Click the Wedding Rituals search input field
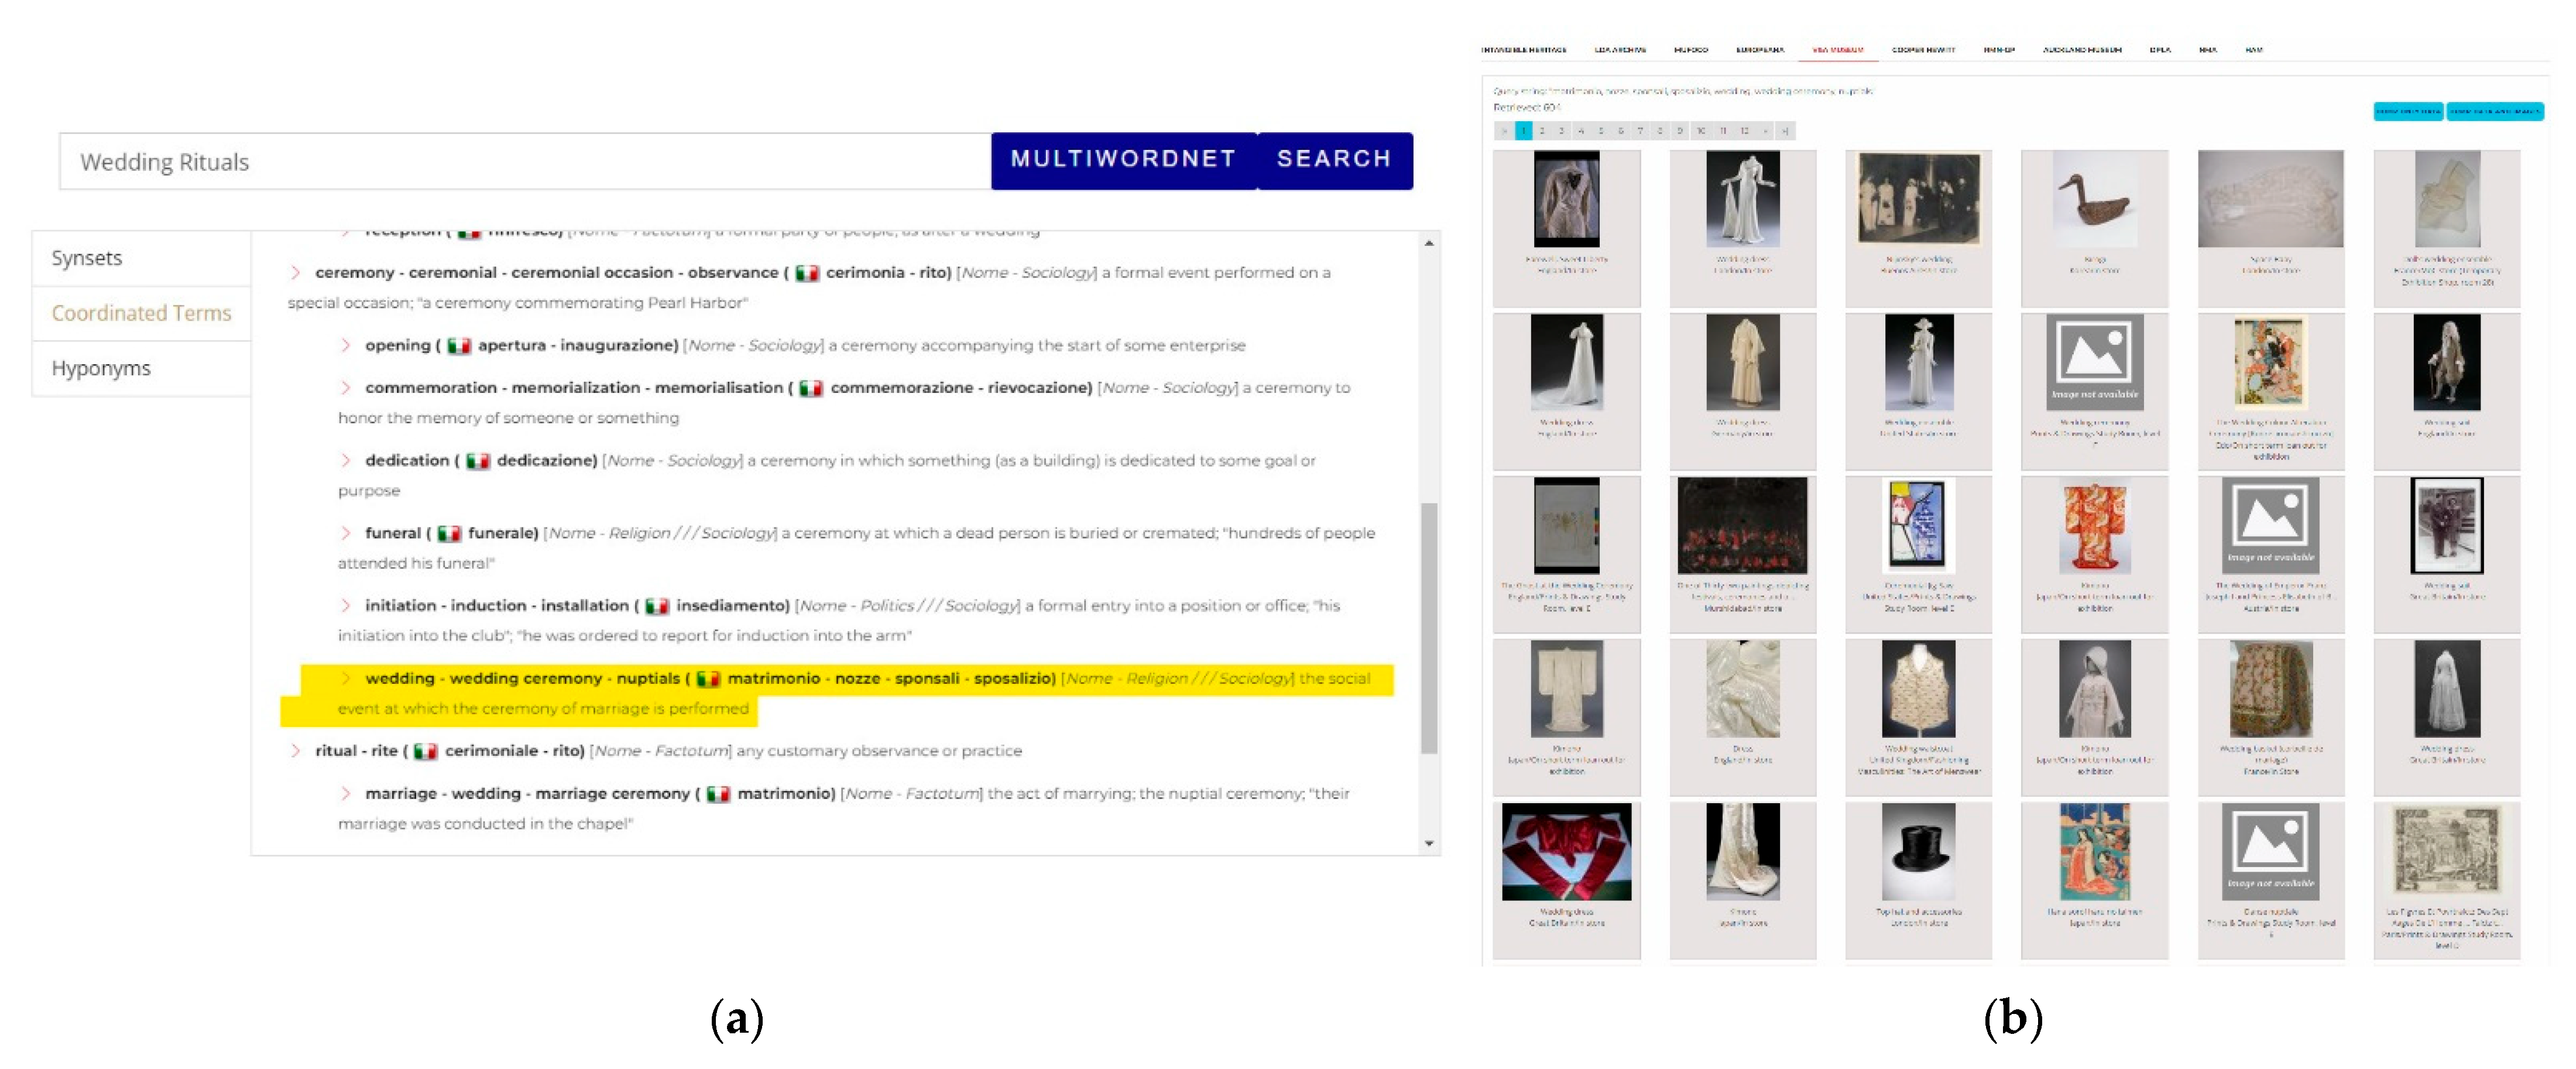 point(525,161)
